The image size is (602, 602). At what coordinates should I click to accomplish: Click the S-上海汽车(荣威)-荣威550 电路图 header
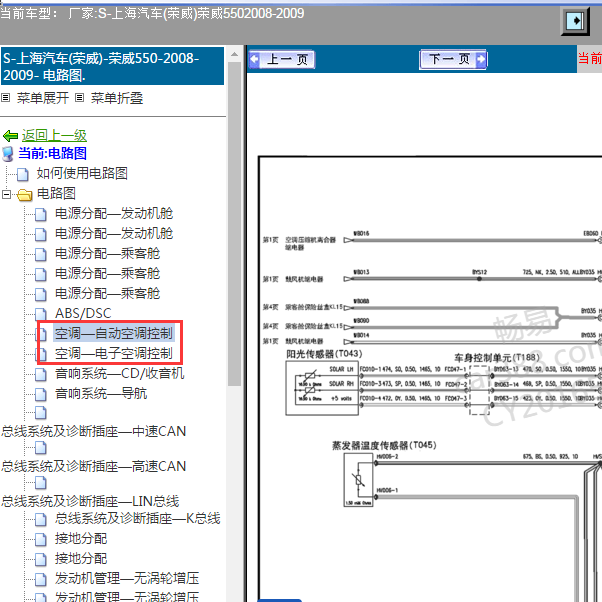point(112,66)
